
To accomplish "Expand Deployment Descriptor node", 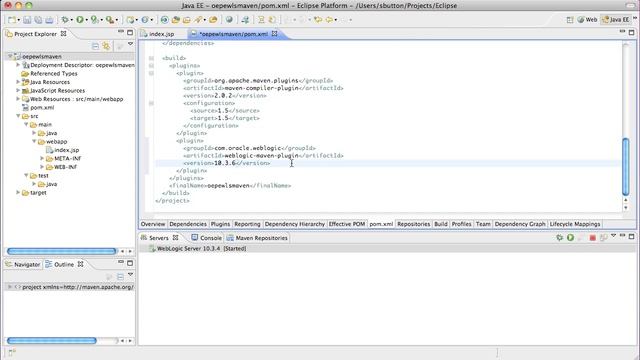I will pos(18,65).
